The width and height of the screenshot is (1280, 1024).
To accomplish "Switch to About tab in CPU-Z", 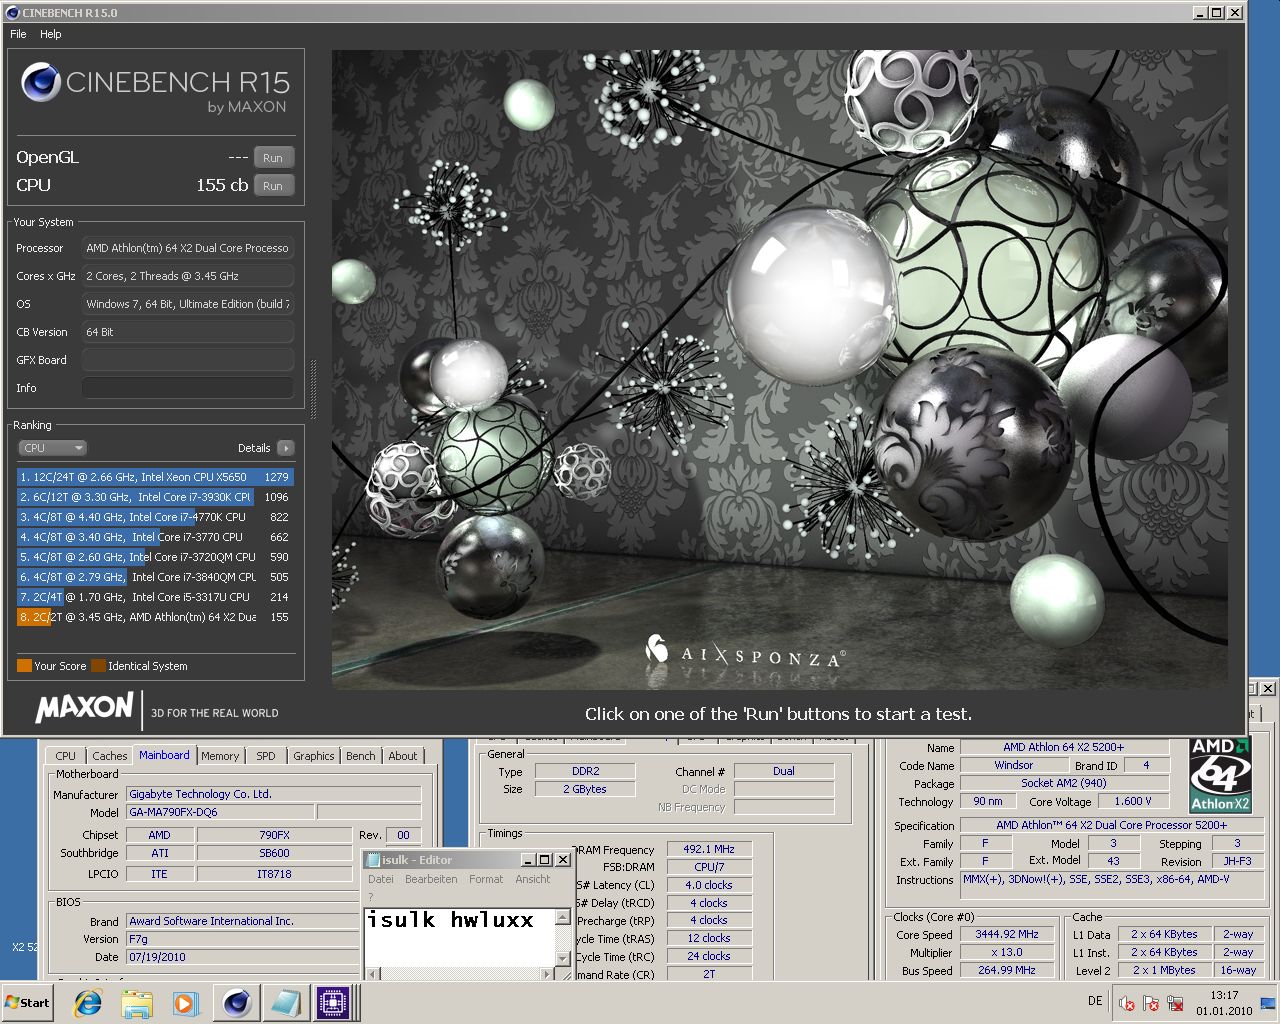I will (403, 756).
